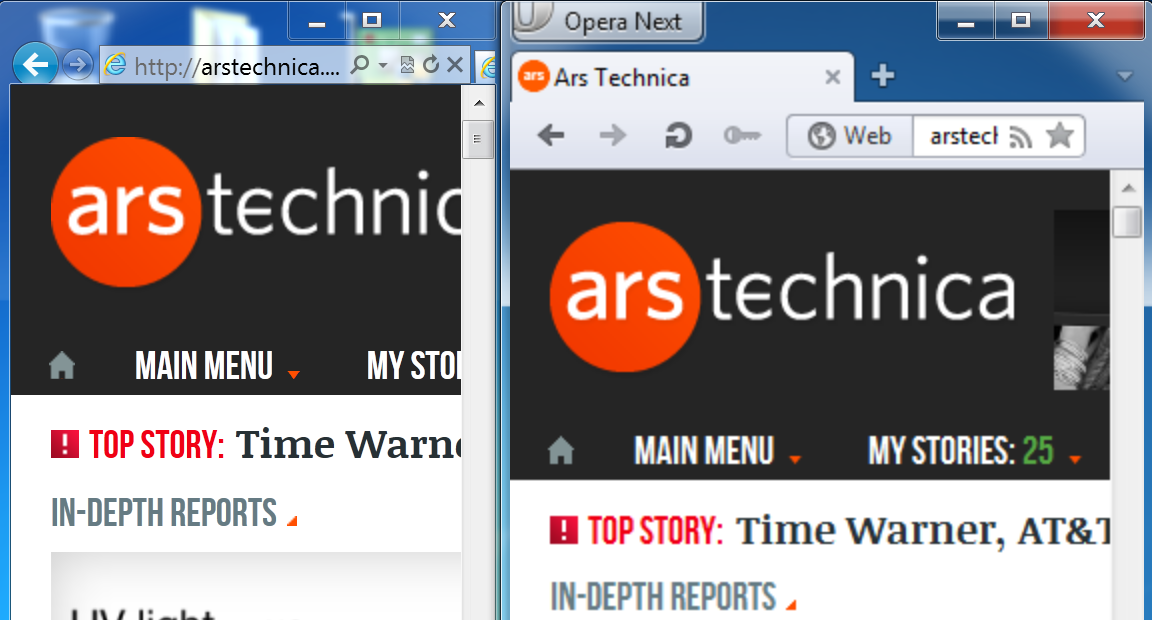Screen dimensions: 1152x620
Task: Reload the page in Opera
Action: [x=678, y=135]
